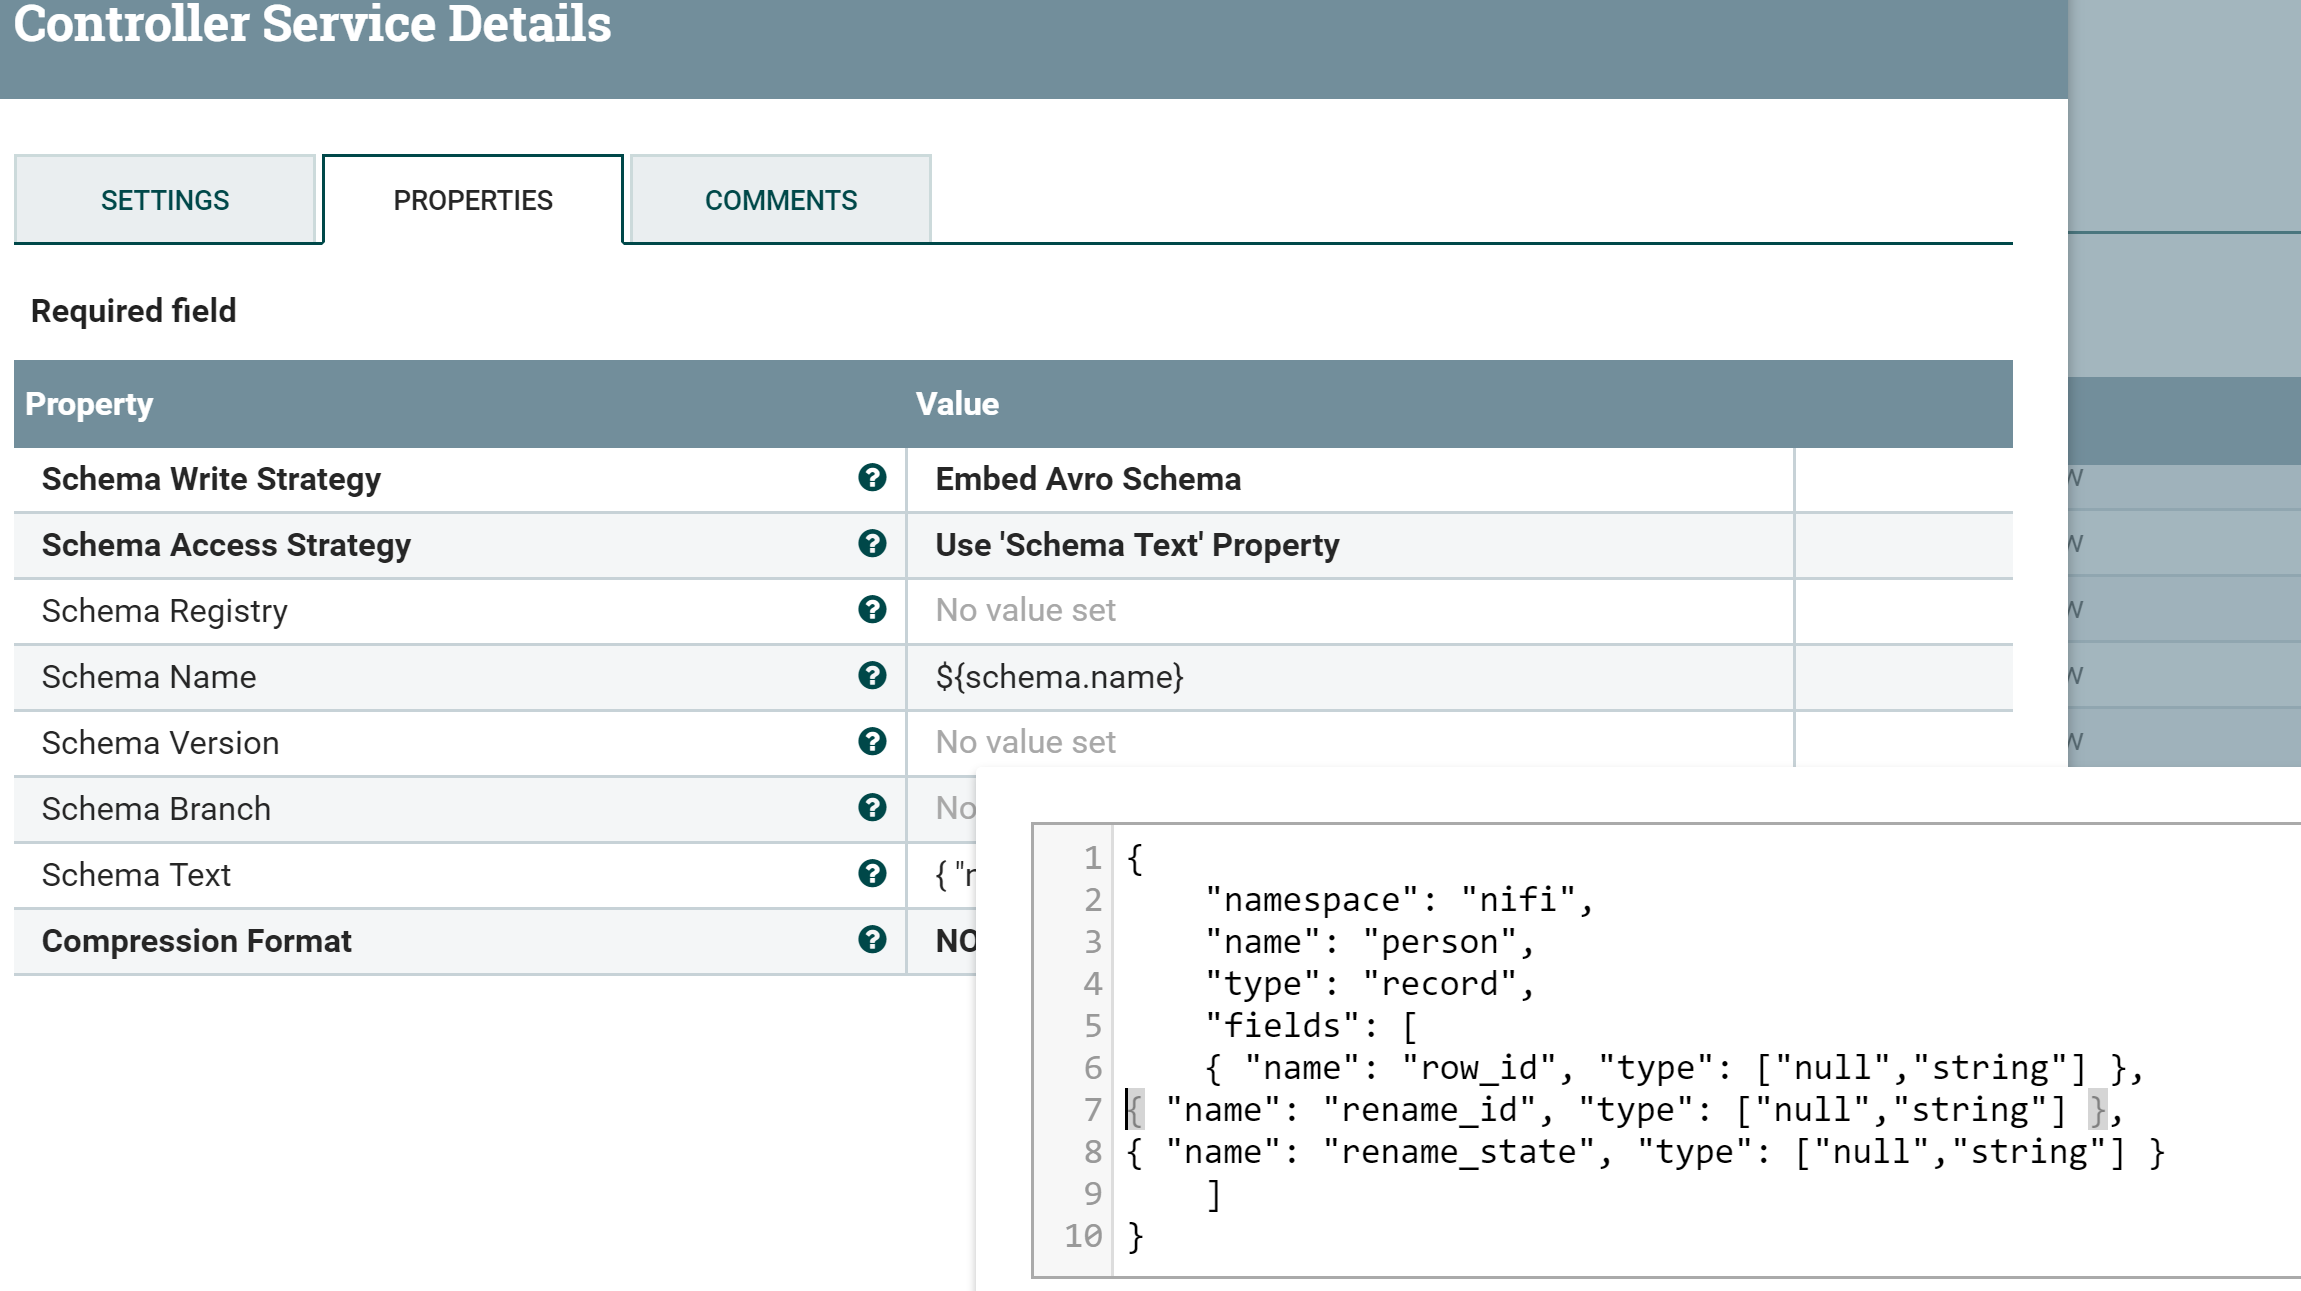The height and width of the screenshot is (1291, 2301).
Task: Click help icon beside Schema Registry
Action: [x=872, y=610]
